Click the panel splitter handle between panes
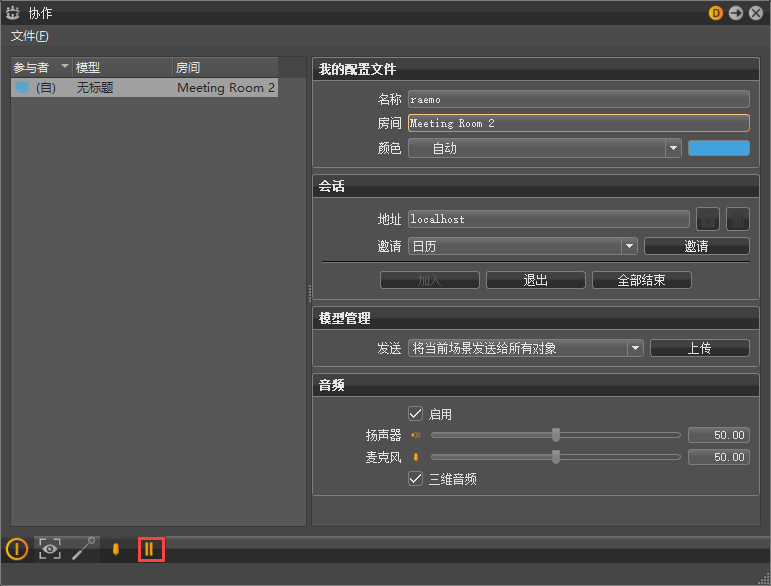This screenshot has height=586, width=771. 309,293
